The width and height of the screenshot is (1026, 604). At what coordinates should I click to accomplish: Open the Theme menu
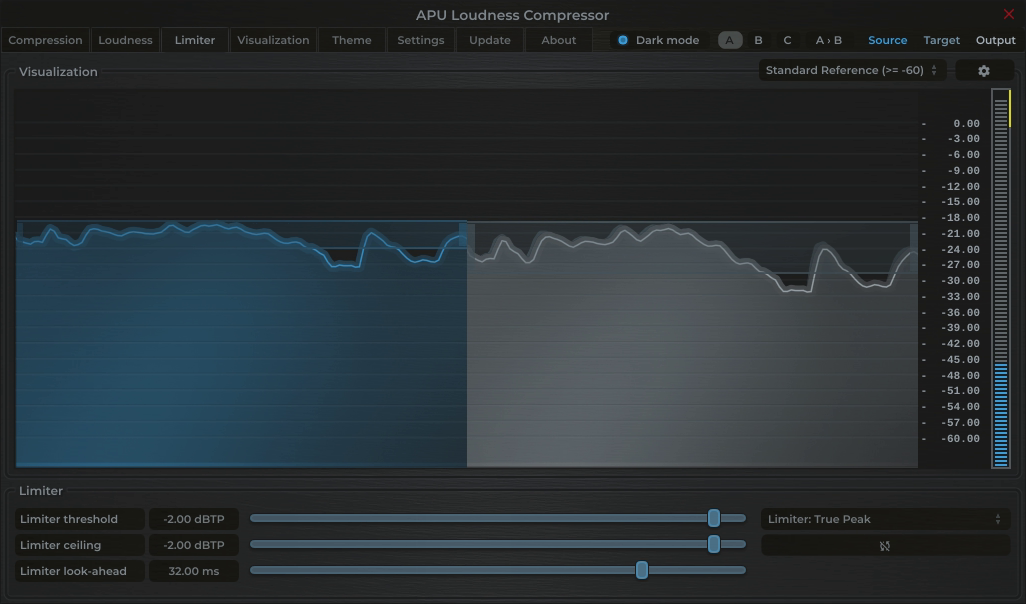click(x=351, y=40)
